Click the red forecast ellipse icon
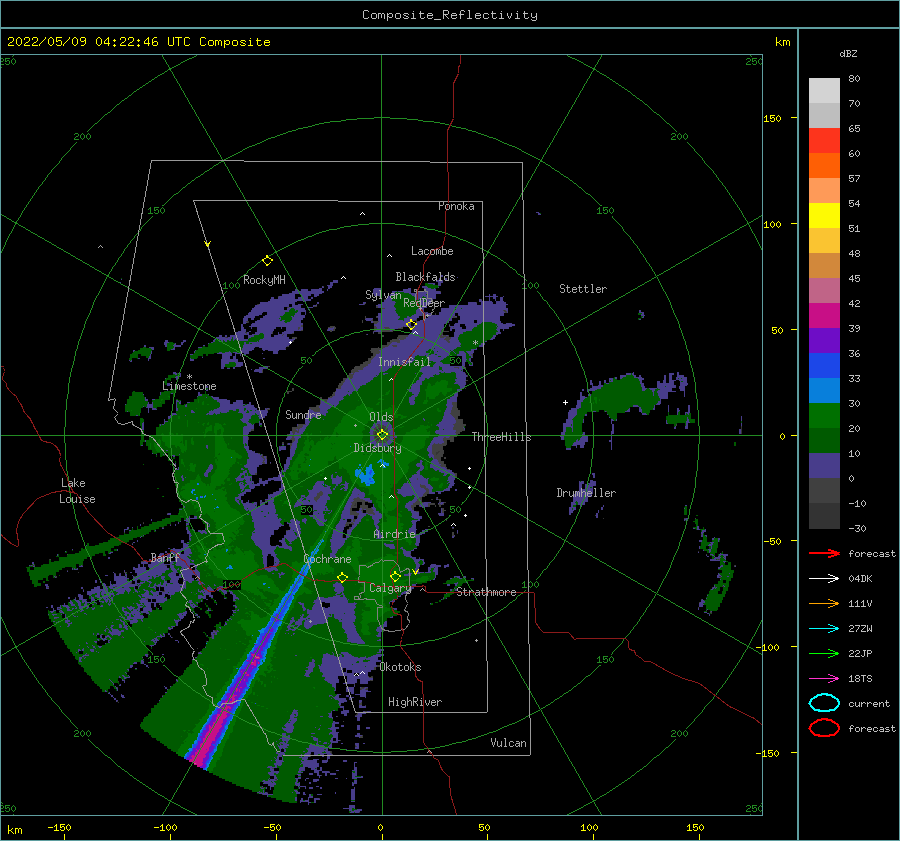This screenshot has width=900, height=841. [824, 728]
